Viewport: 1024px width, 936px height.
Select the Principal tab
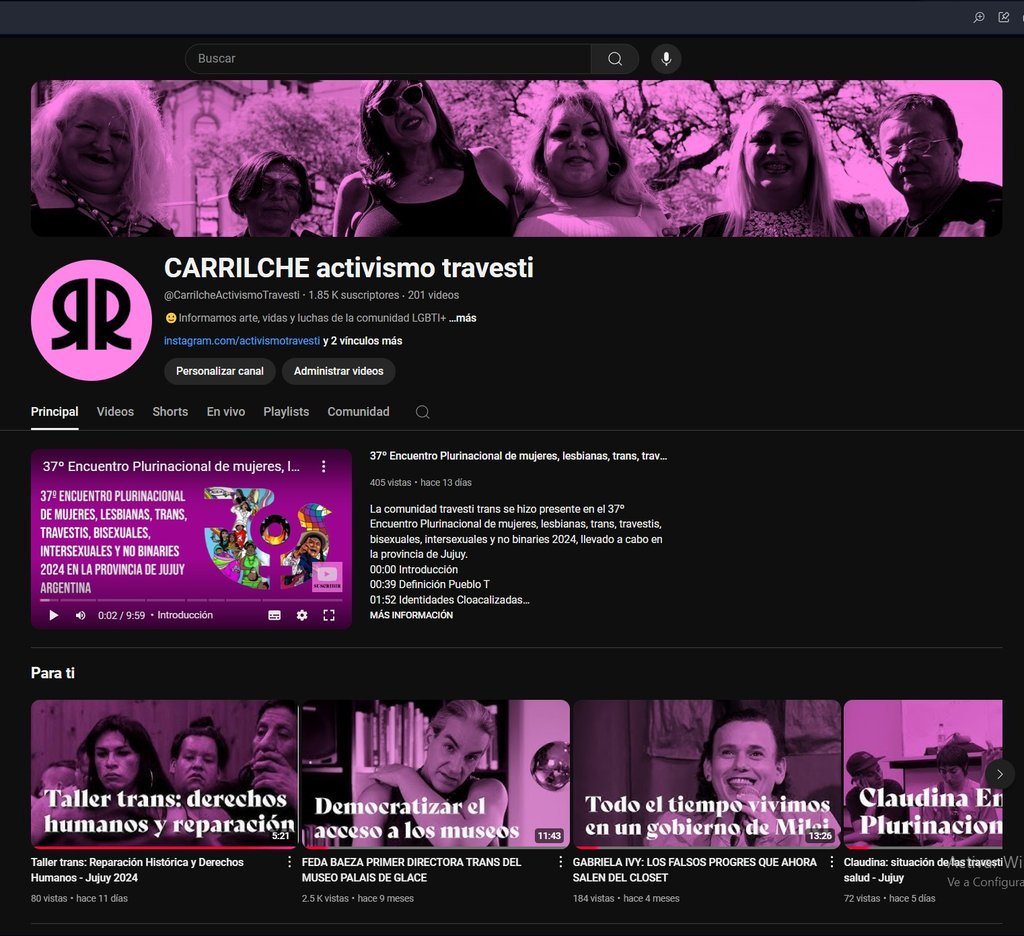[x=54, y=412]
